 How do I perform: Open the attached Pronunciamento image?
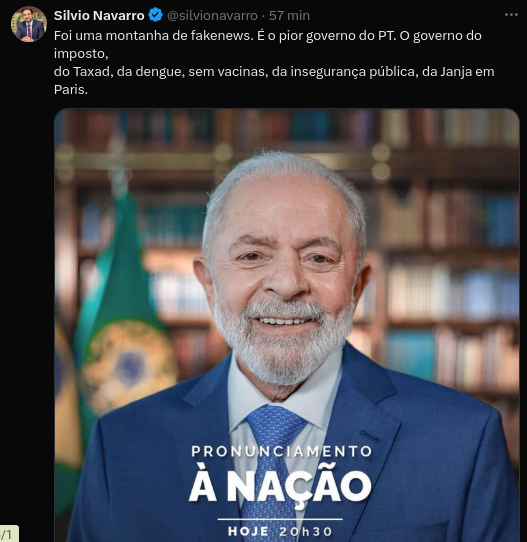click(x=287, y=325)
